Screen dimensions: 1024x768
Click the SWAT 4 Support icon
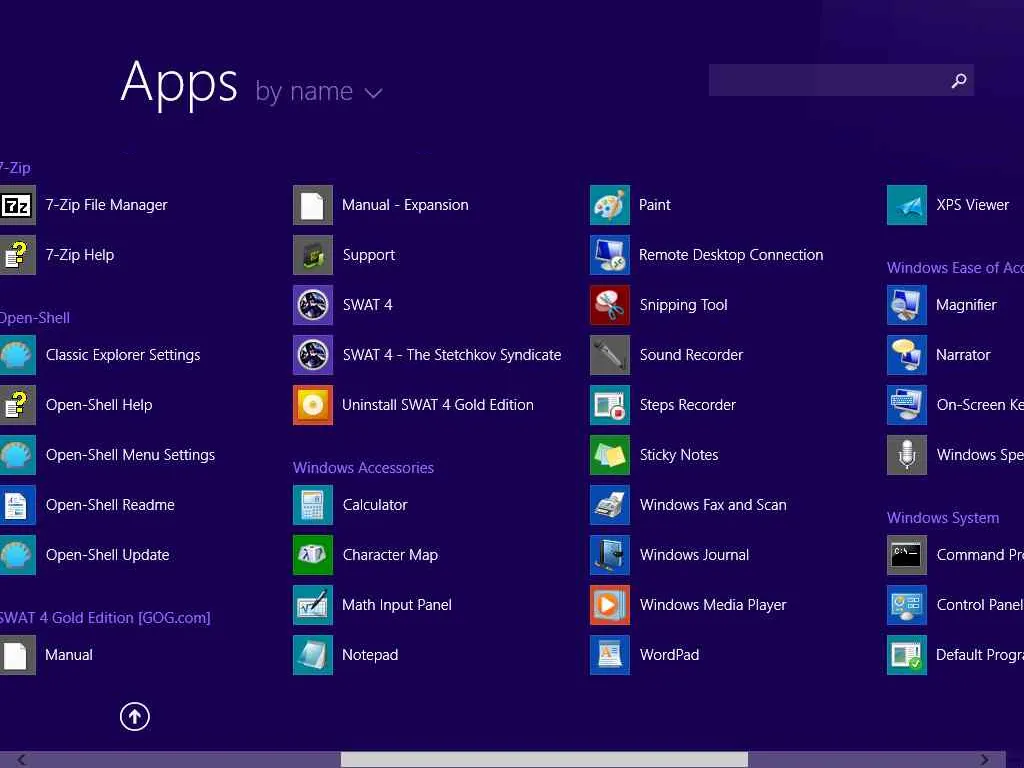[313, 255]
